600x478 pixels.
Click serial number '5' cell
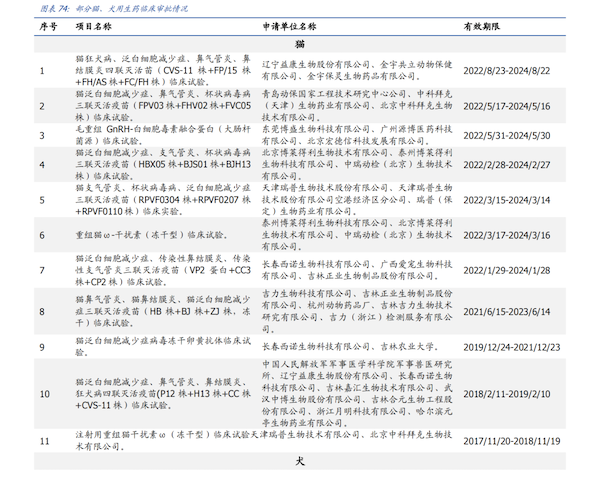(x=42, y=201)
